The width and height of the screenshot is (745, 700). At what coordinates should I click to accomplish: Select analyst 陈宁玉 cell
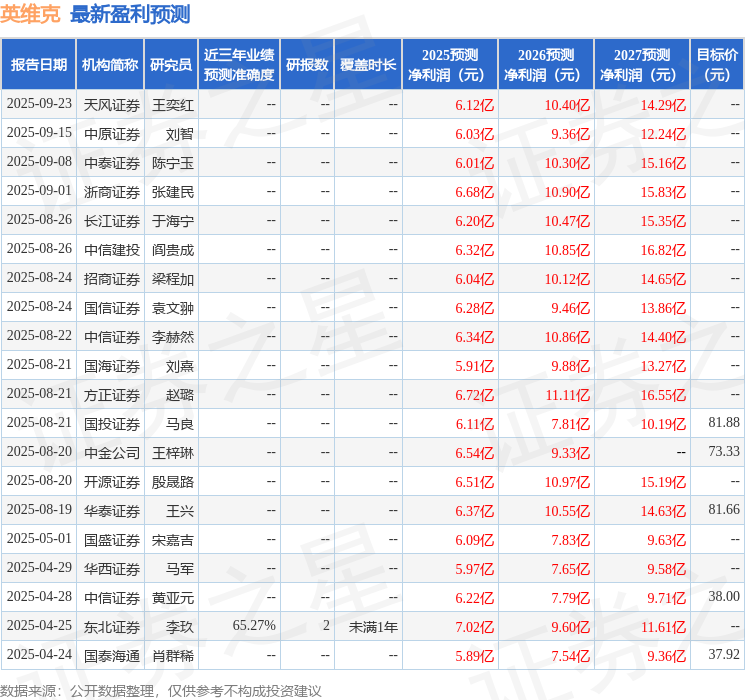click(x=173, y=163)
